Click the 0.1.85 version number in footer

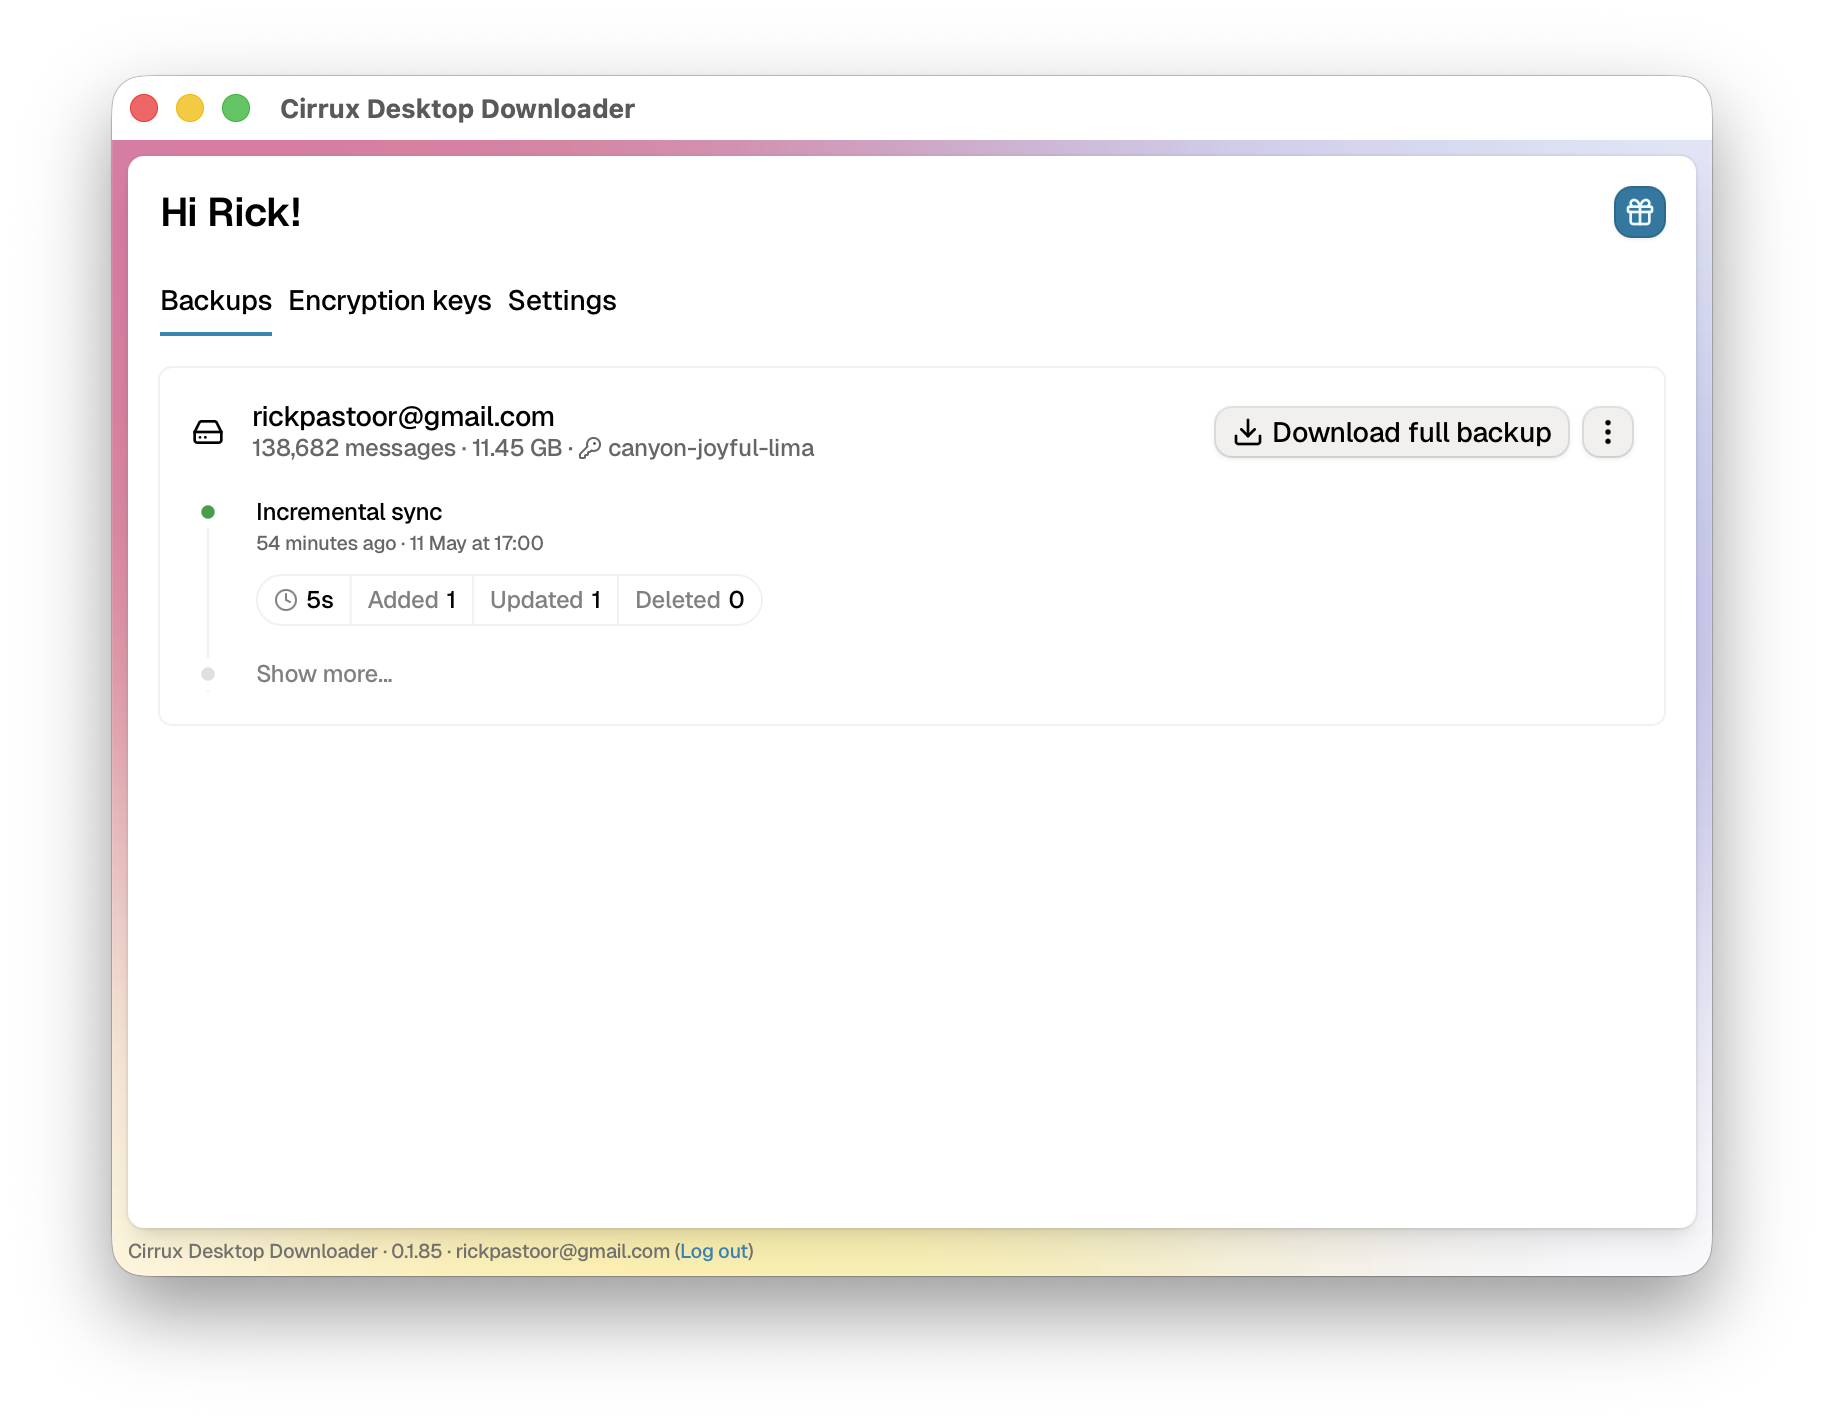(416, 1251)
